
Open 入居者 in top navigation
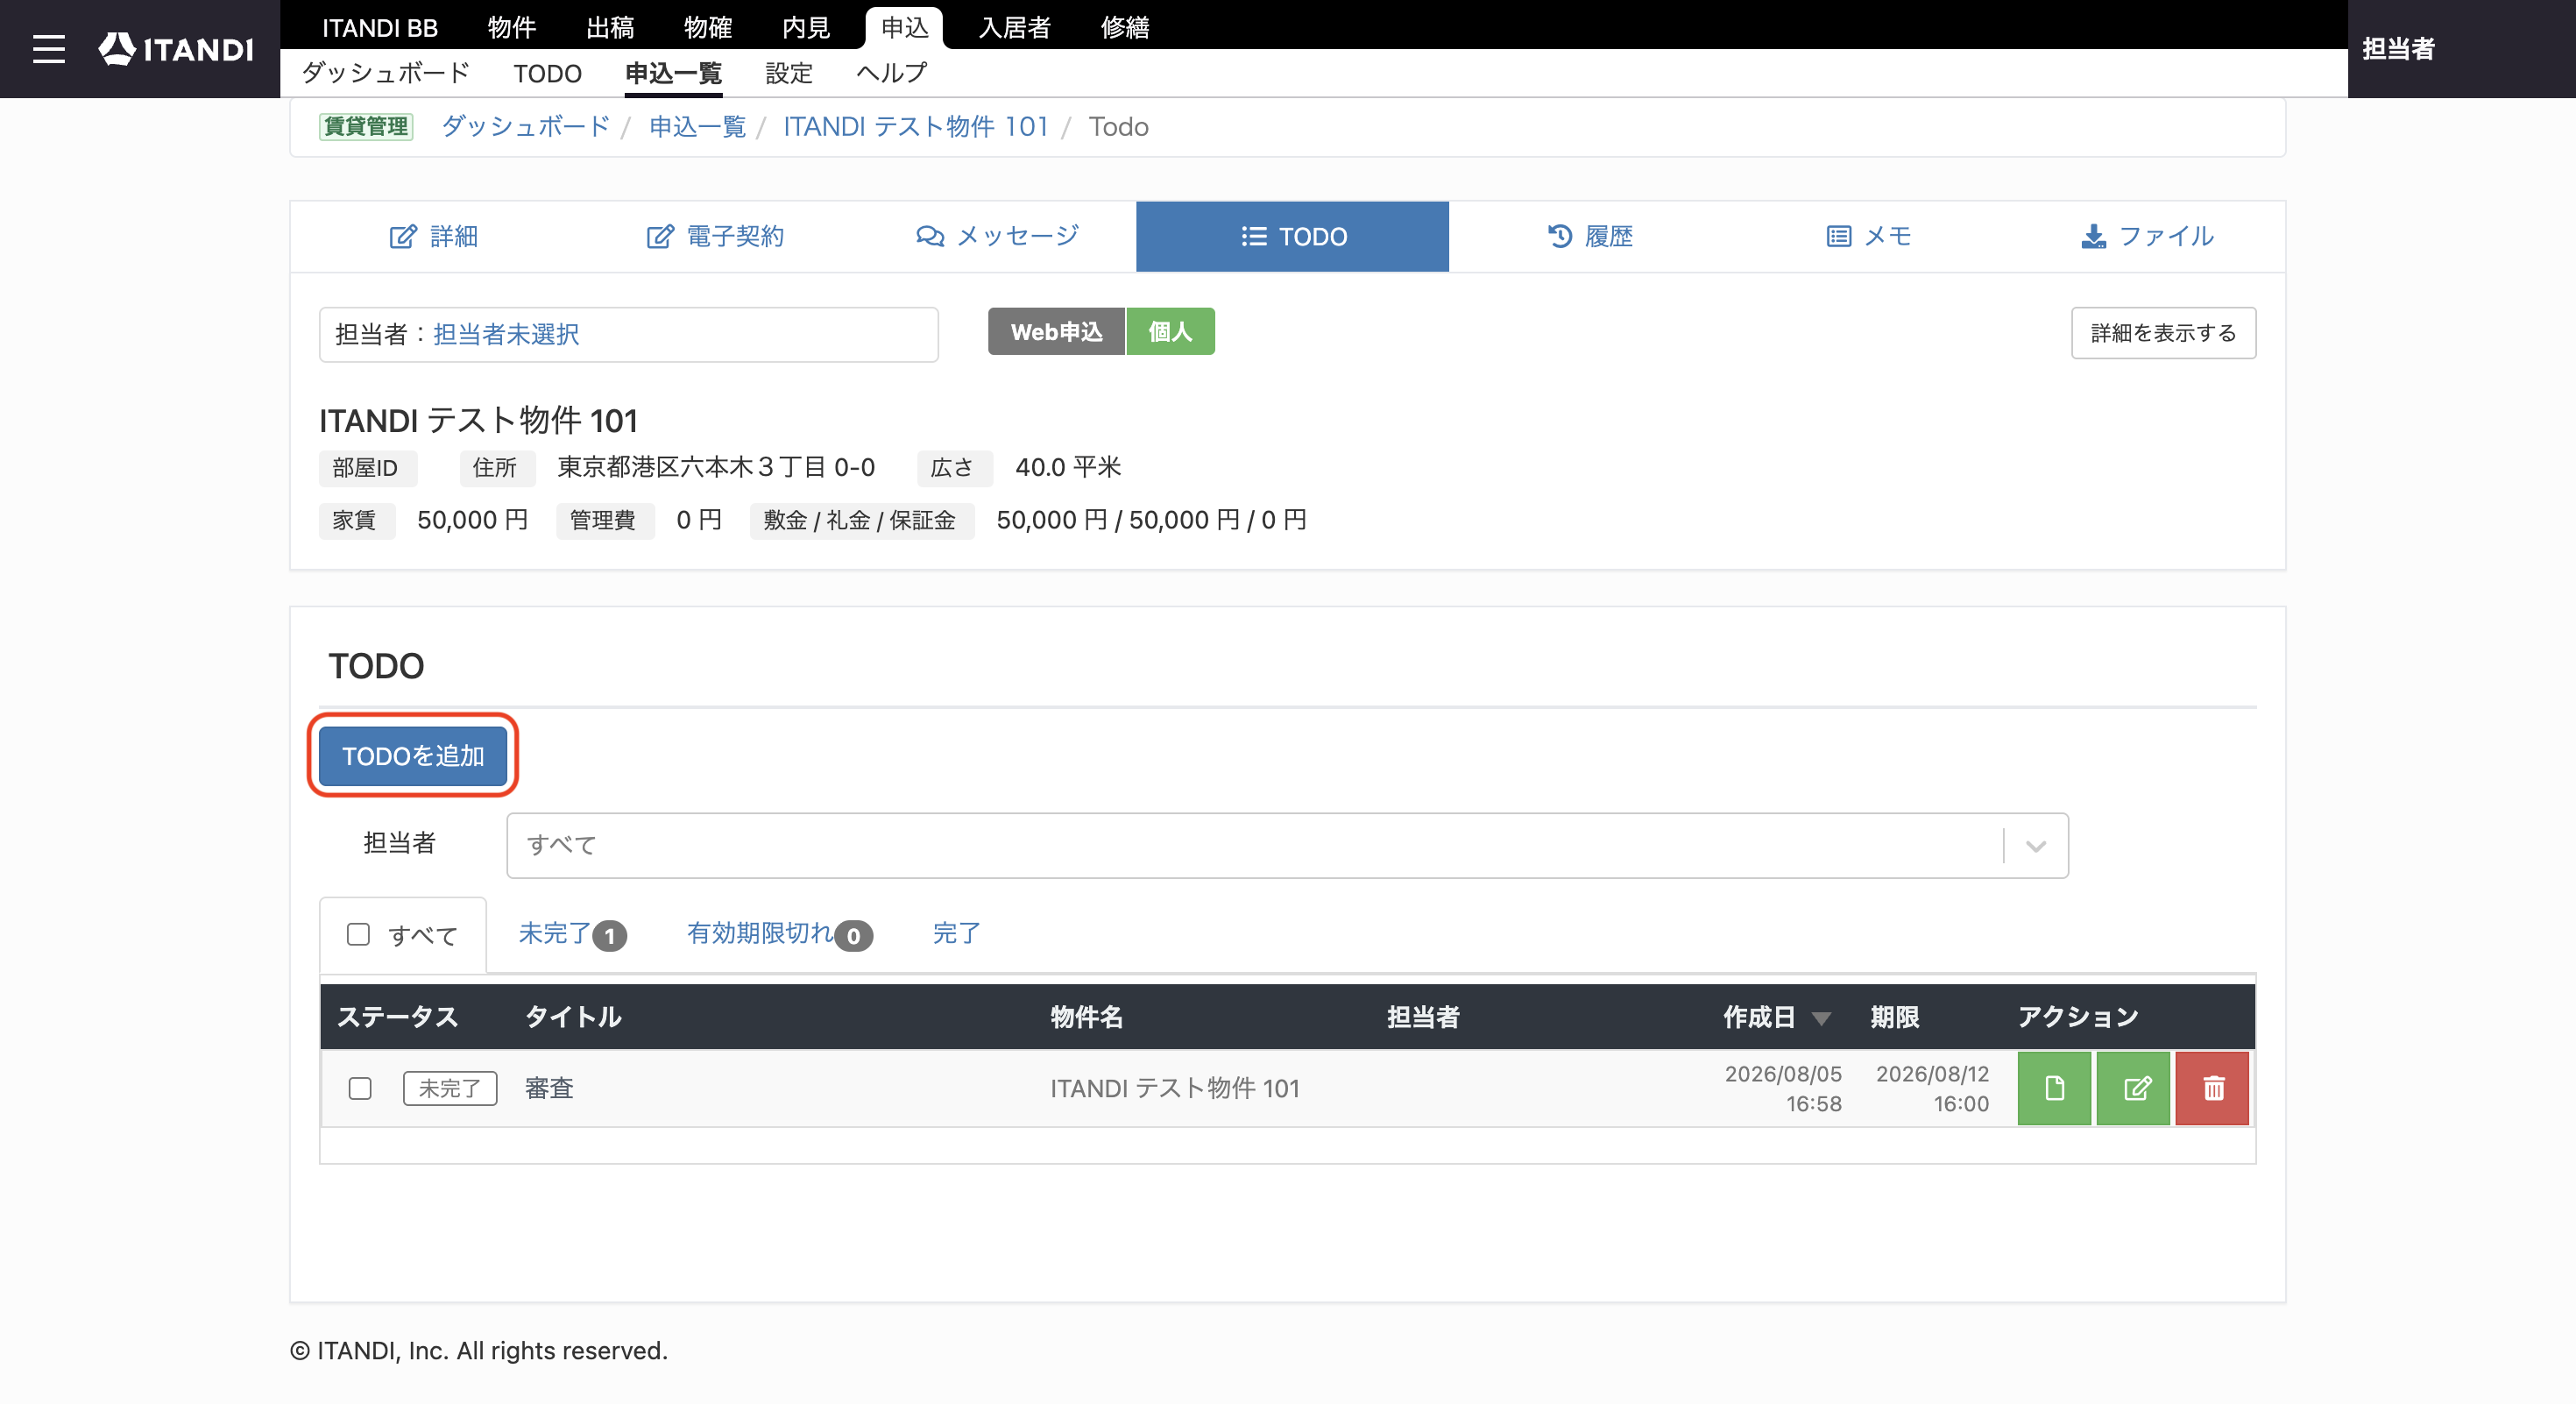1015,27
